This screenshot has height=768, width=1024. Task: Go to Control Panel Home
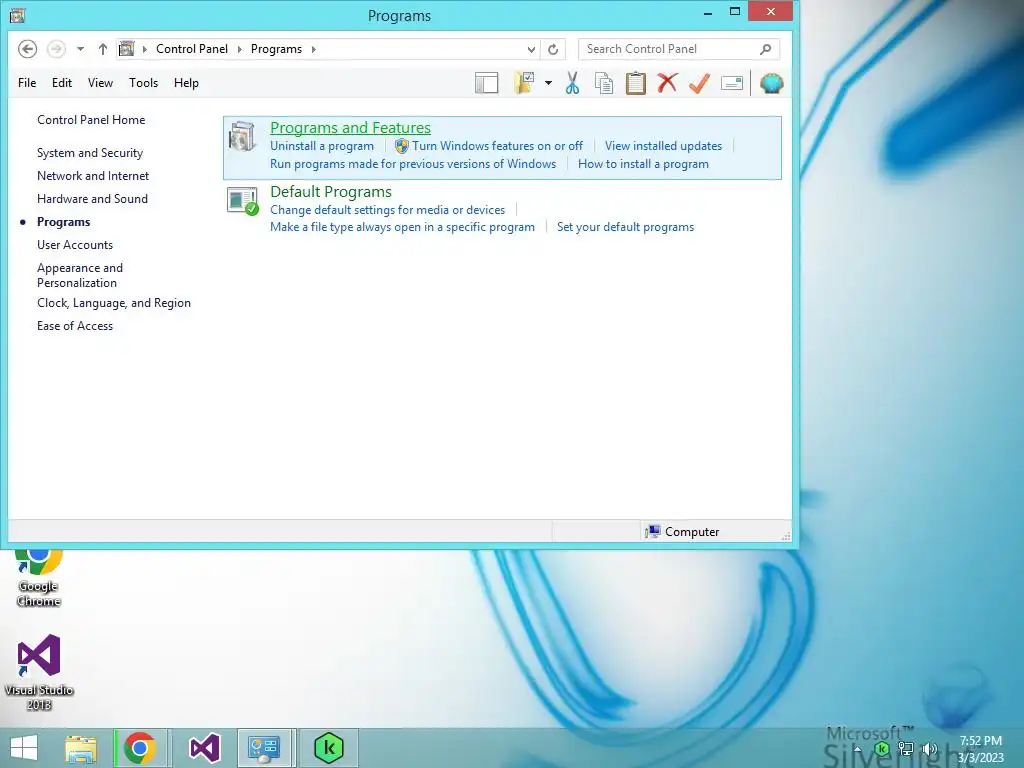(91, 120)
